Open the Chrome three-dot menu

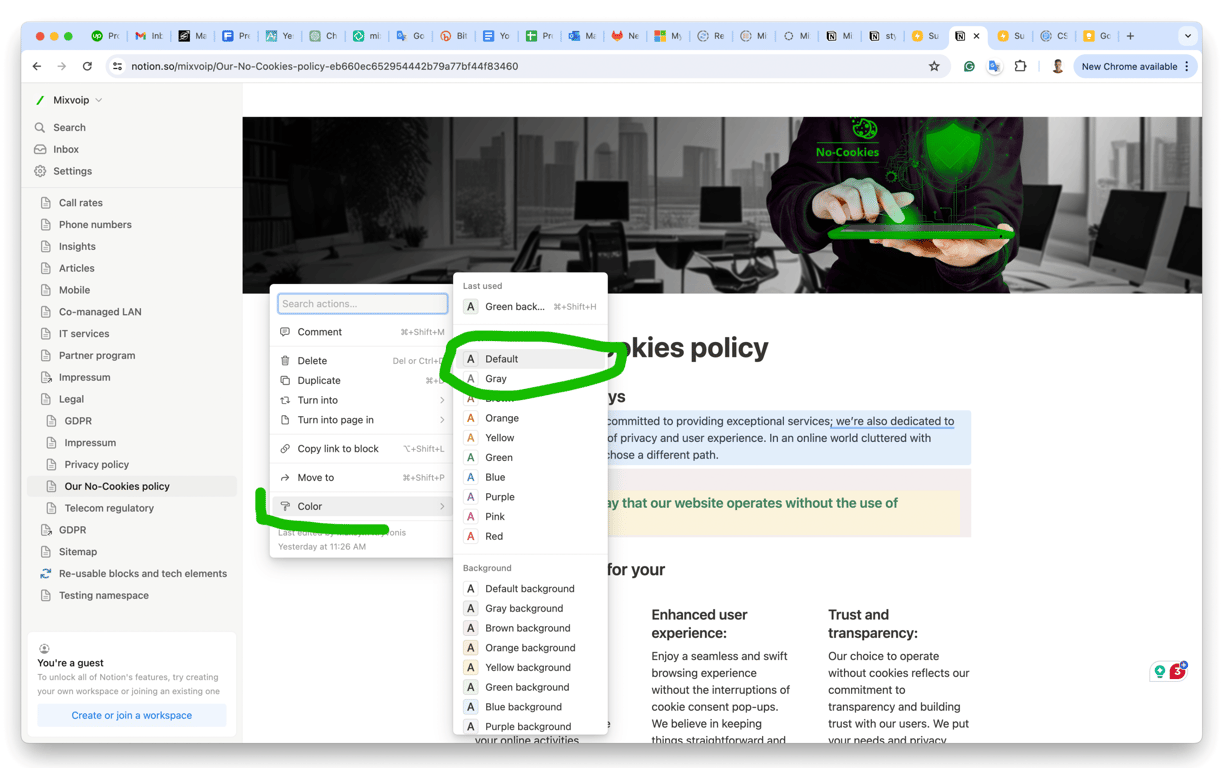pyautogui.click(x=1188, y=66)
